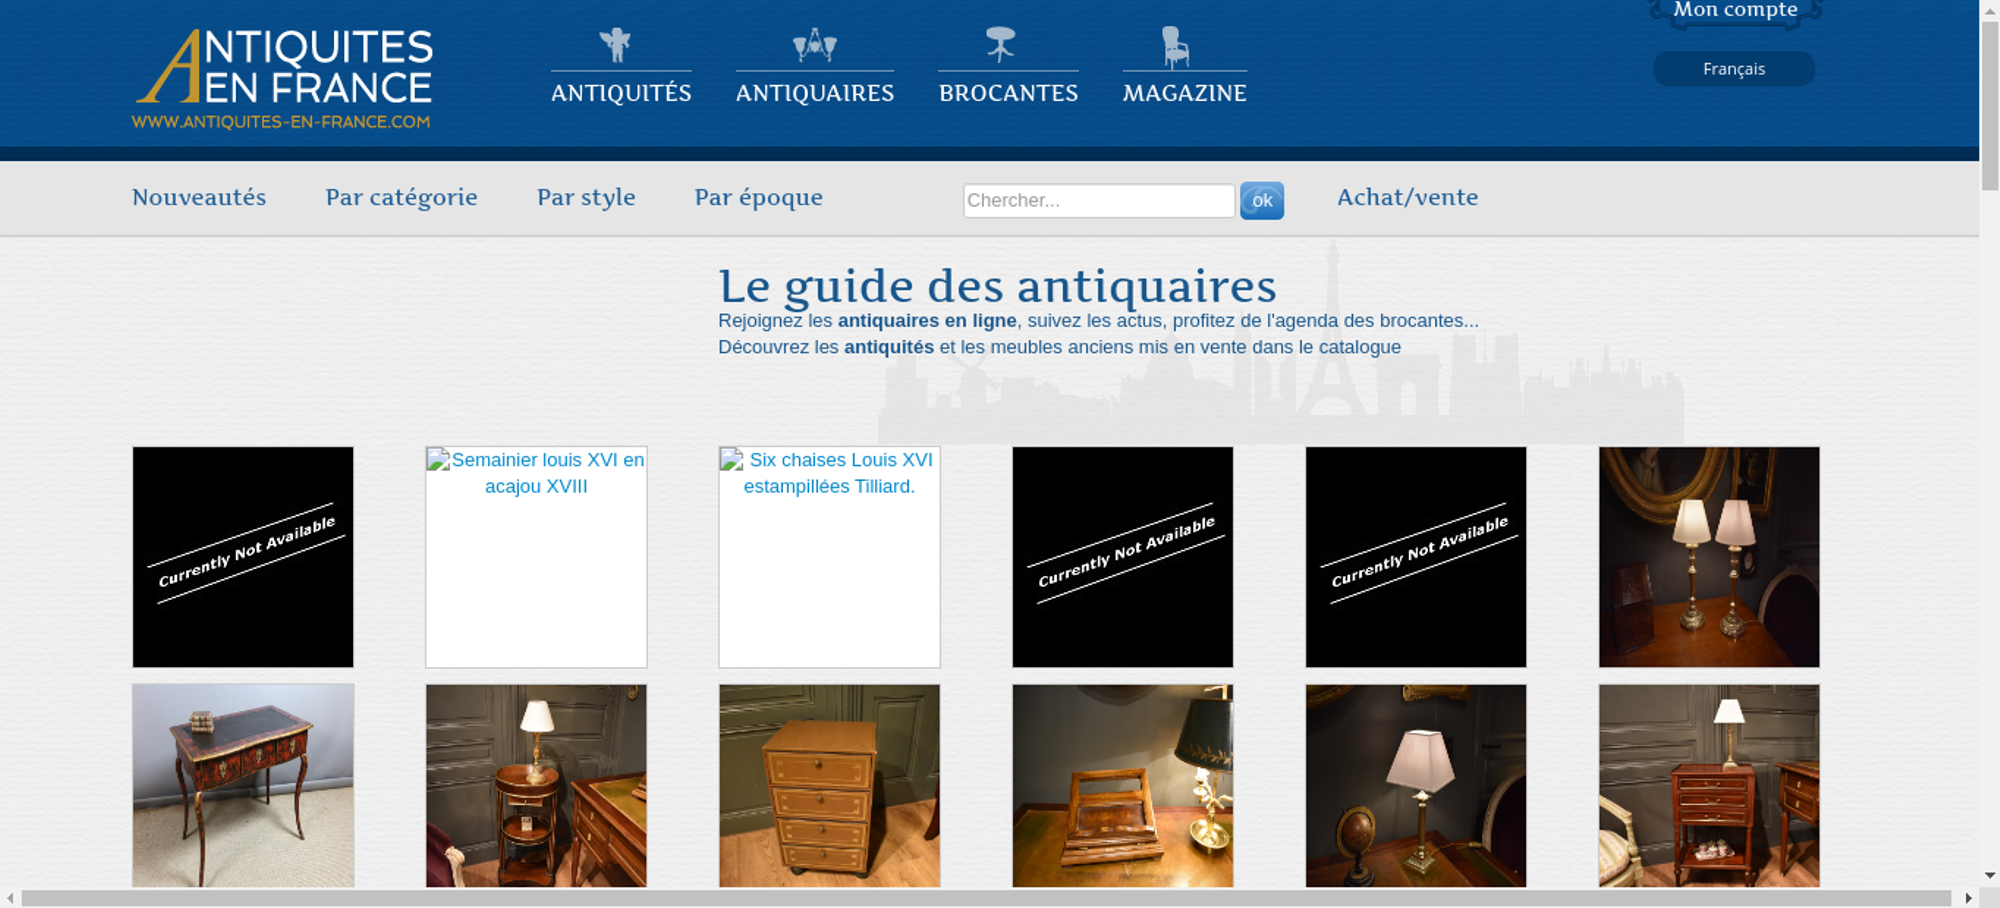2000x908 pixels.
Task: Go to the Achat/vente section
Action: (x=1407, y=197)
